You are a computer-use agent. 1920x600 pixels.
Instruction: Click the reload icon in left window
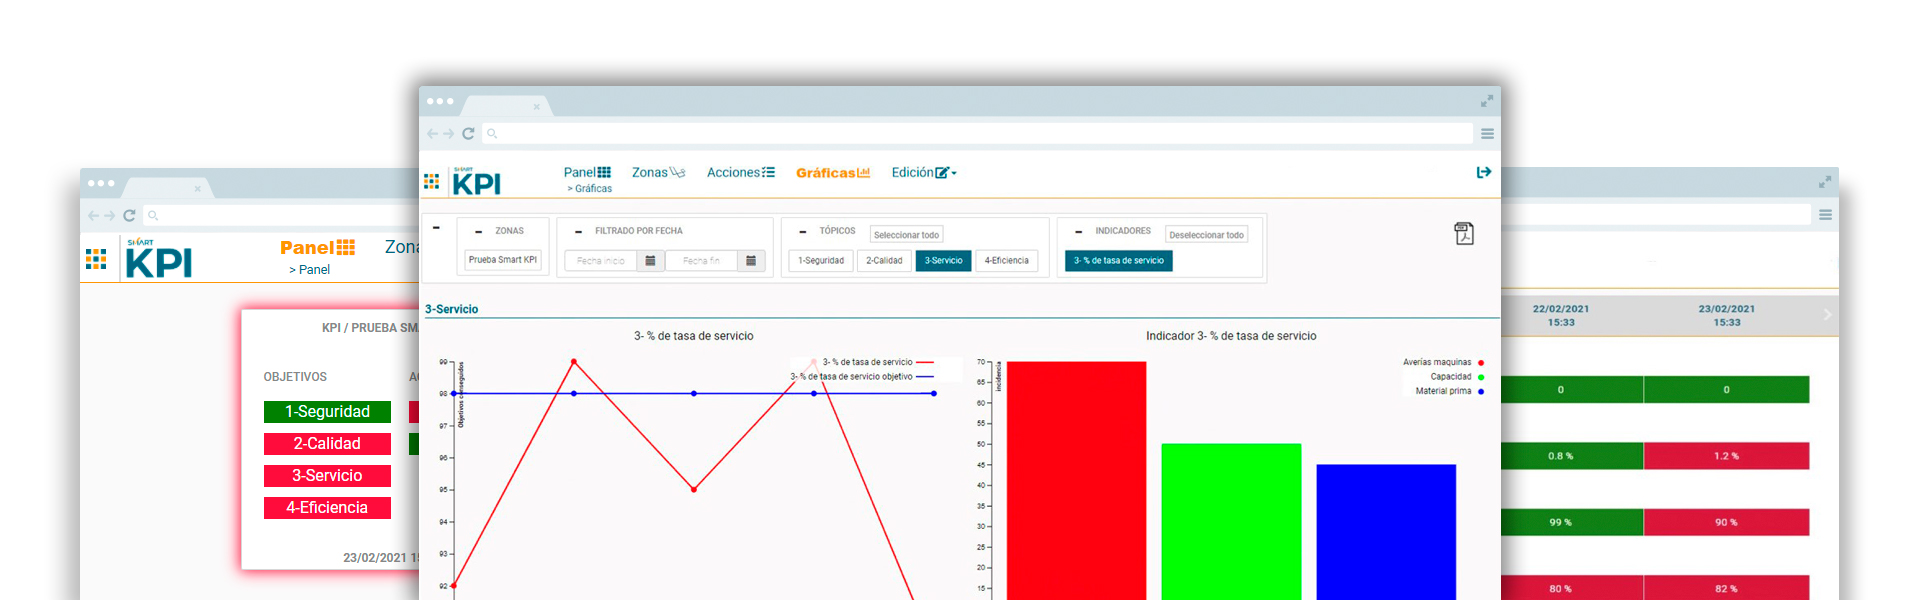(129, 215)
